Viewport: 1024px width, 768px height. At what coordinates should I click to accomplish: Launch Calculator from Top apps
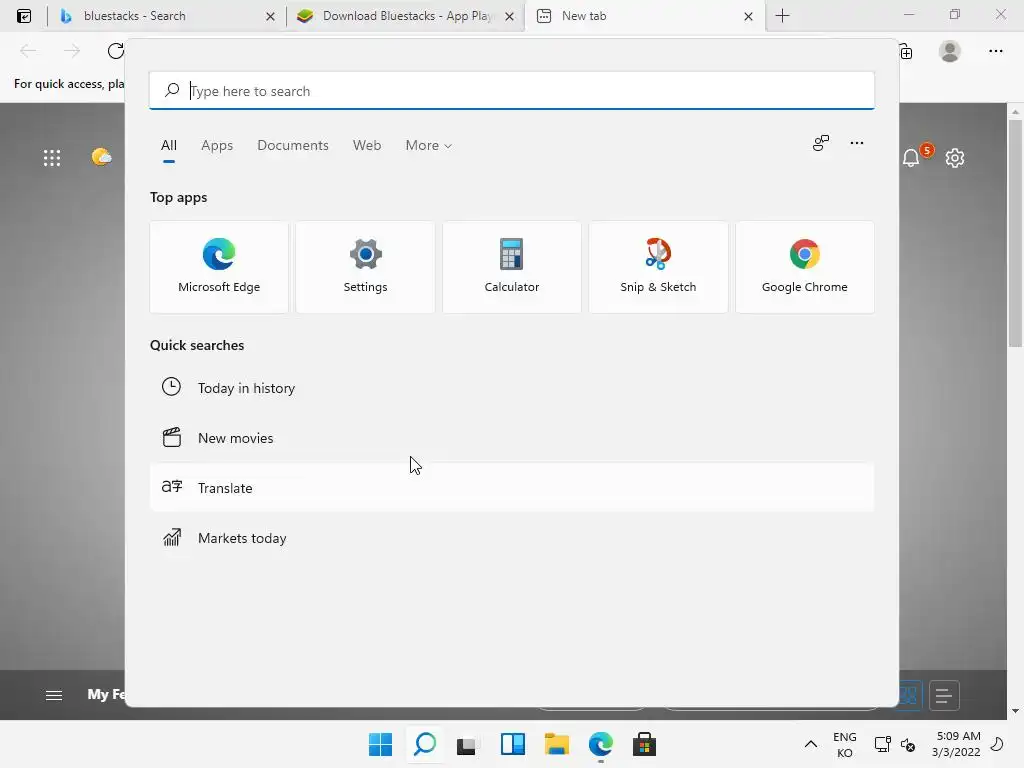(511, 267)
